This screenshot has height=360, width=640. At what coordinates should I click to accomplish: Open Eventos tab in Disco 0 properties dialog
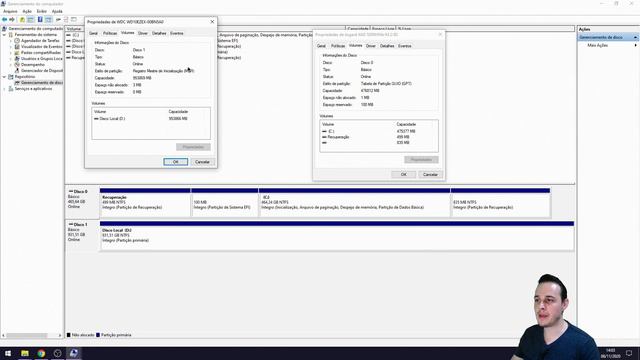point(404,46)
